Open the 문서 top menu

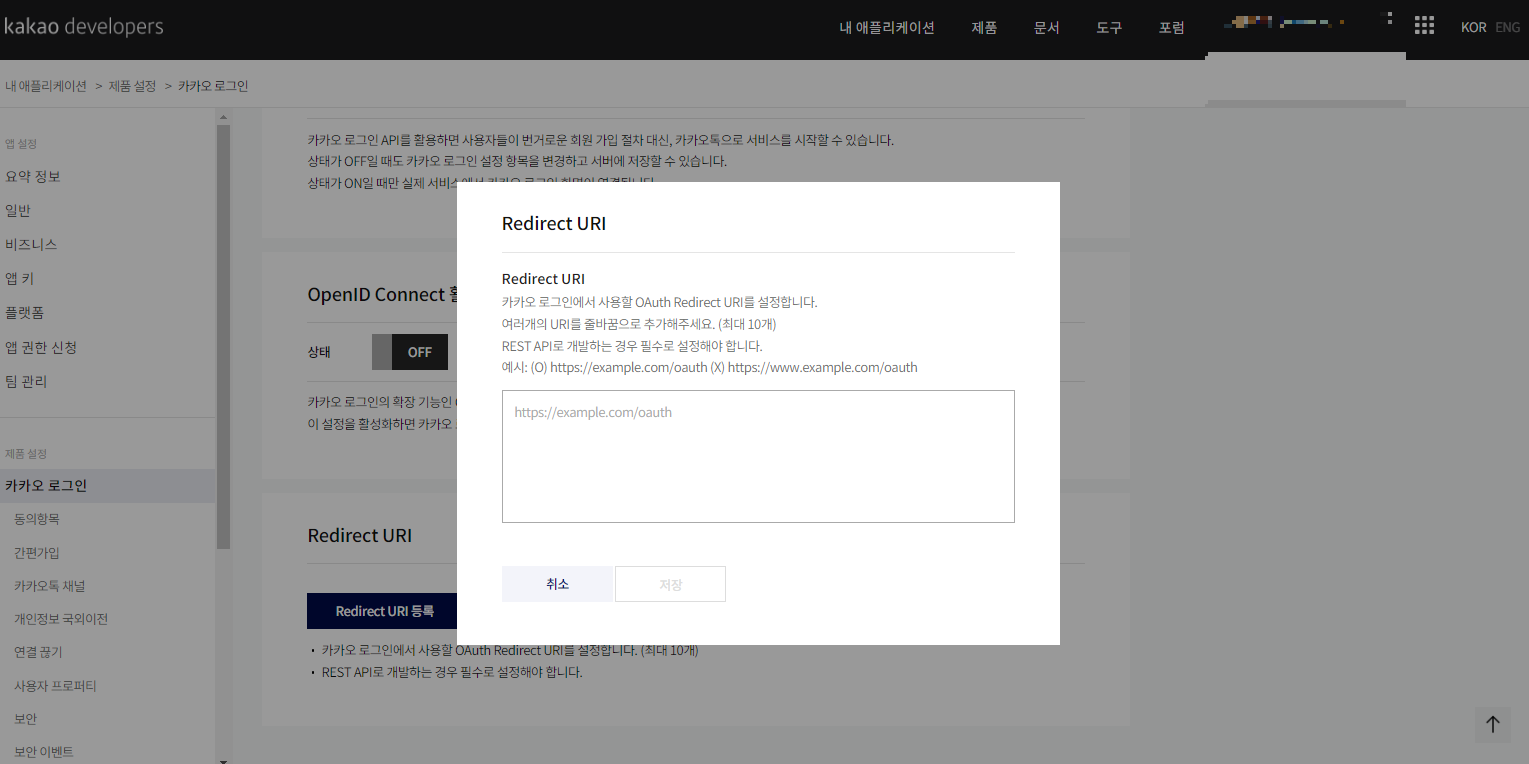(1046, 28)
